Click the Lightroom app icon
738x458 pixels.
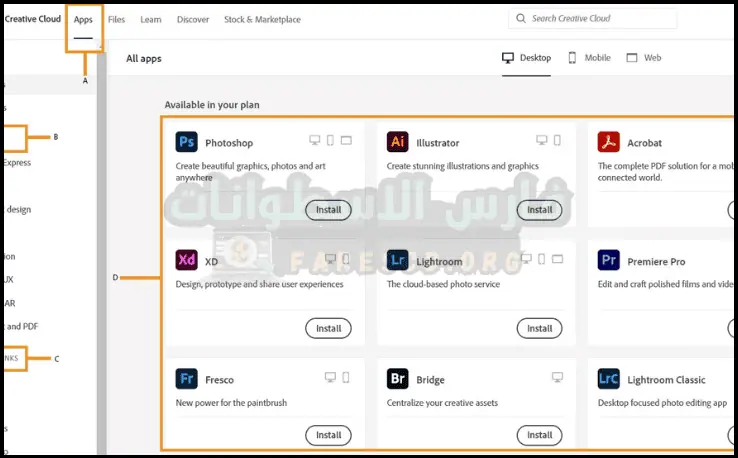coord(398,261)
